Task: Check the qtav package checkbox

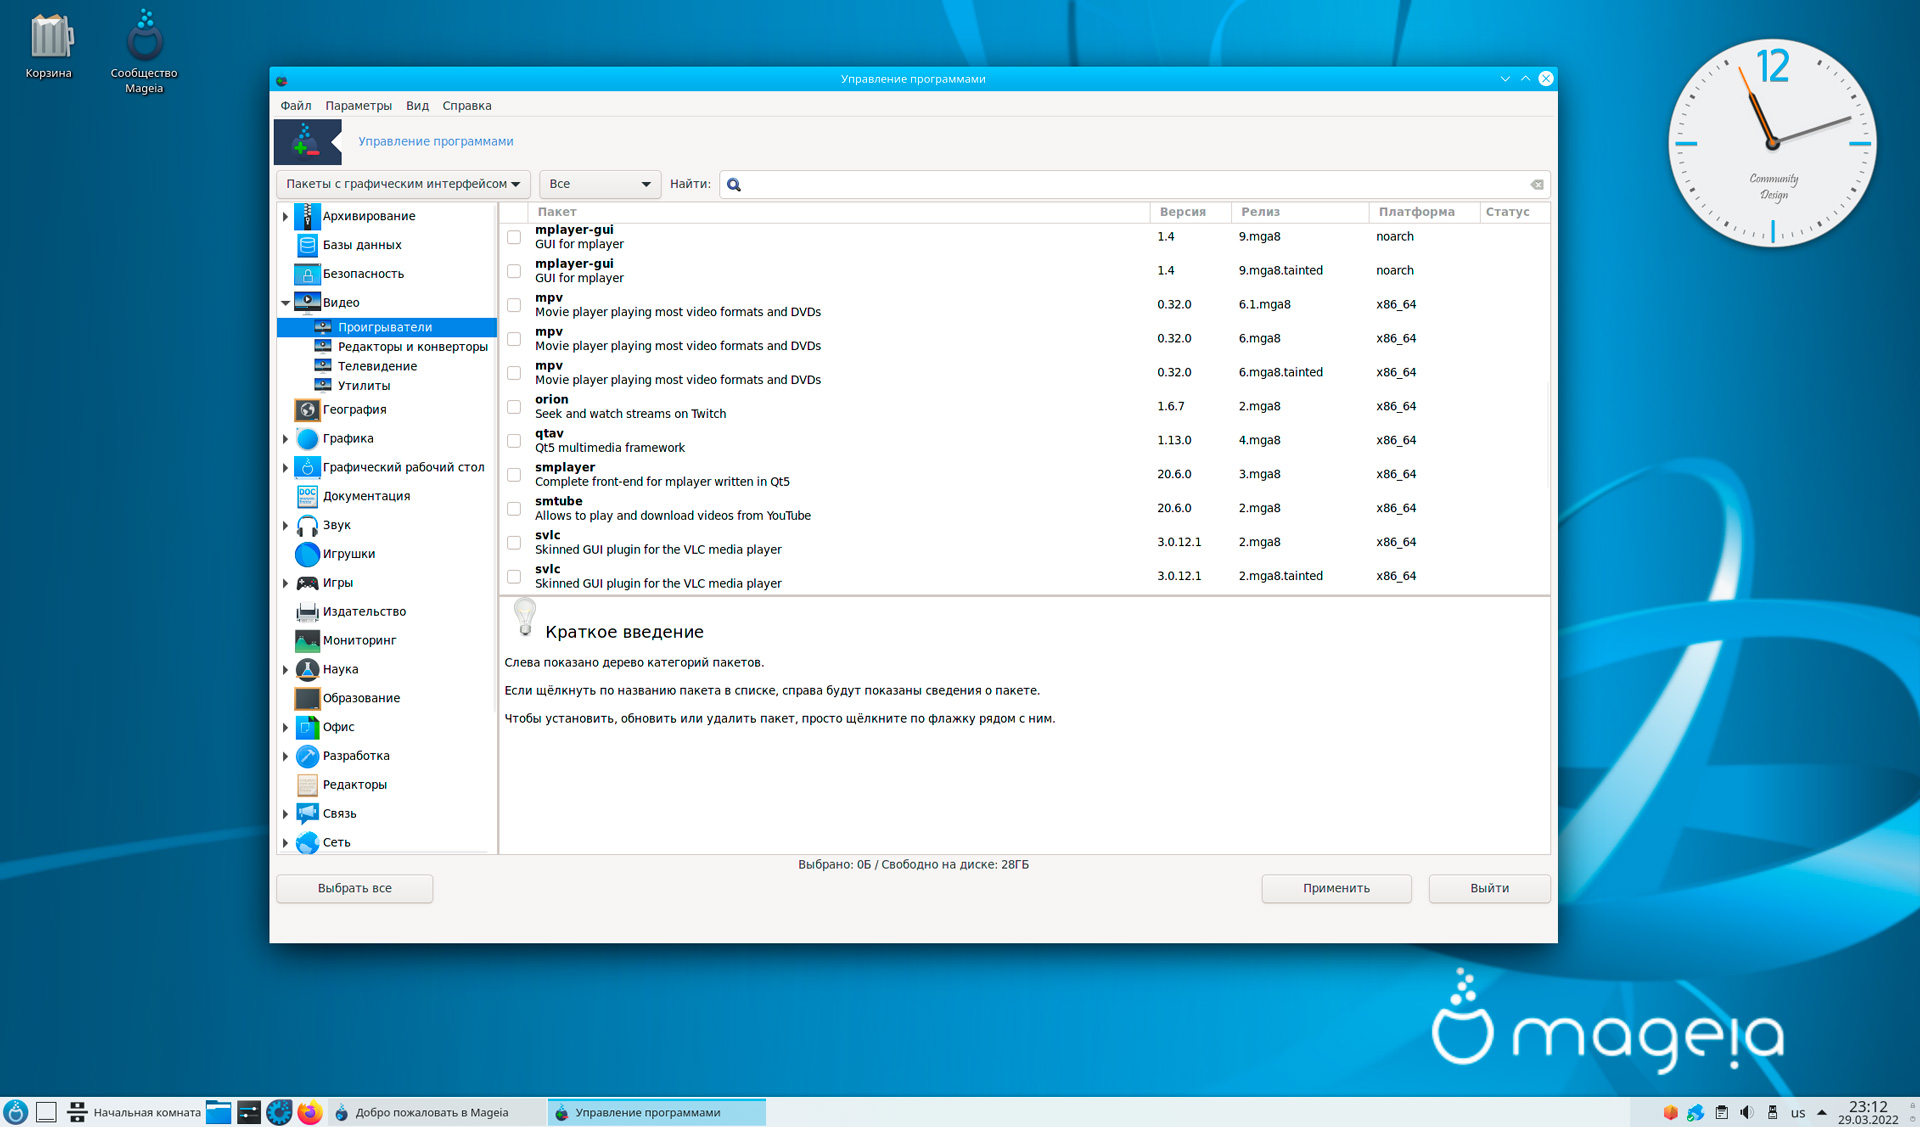Action: click(514, 441)
